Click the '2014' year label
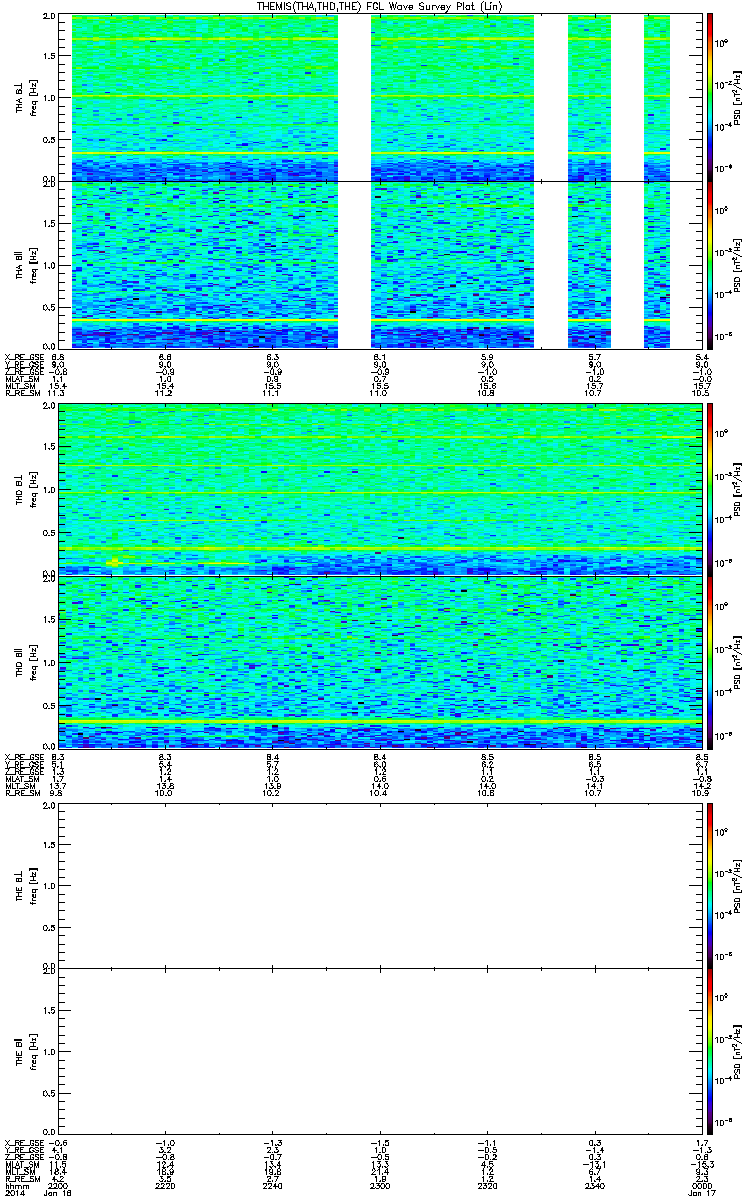Viewport: 750px width, 1200px height. click(14, 1194)
